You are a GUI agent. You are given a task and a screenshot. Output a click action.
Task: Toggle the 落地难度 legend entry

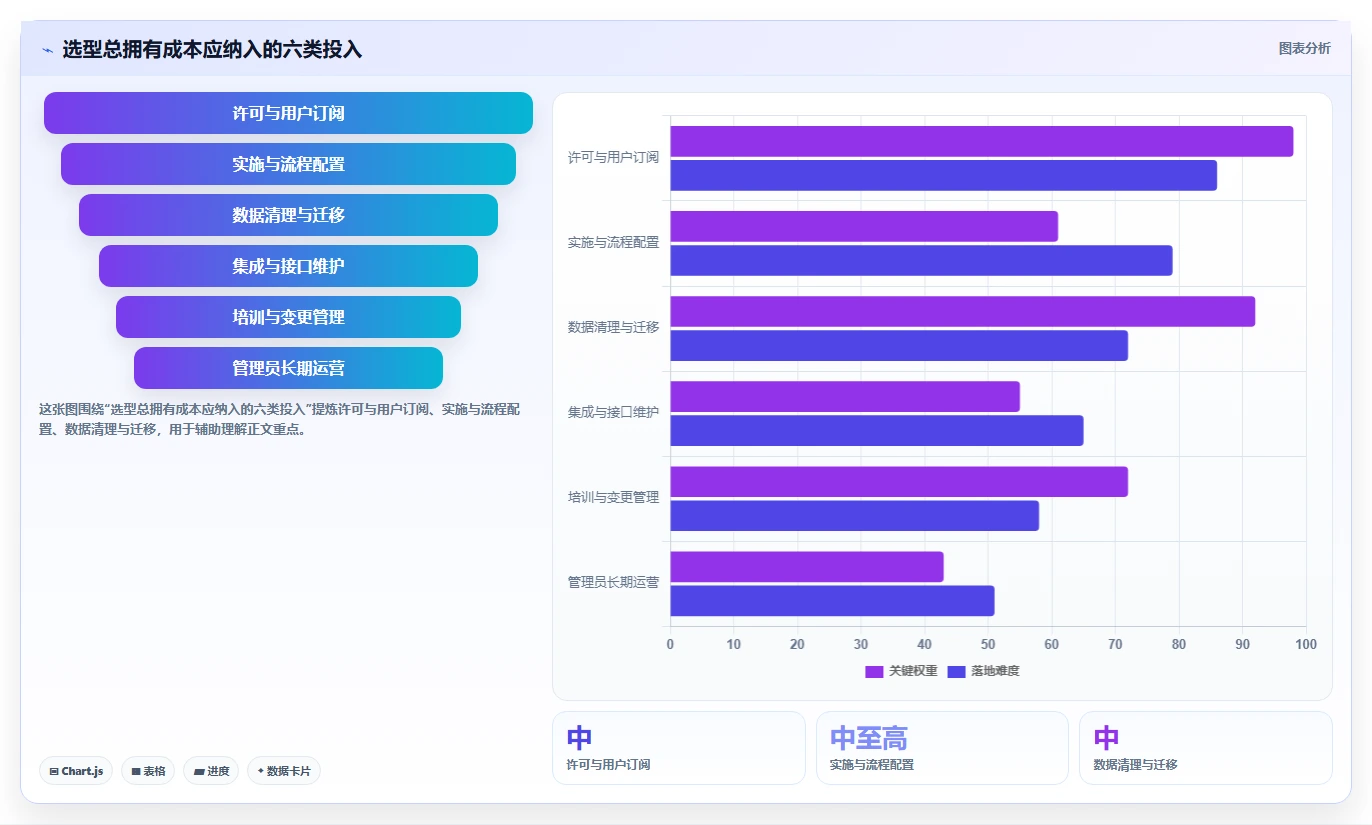(983, 671)
